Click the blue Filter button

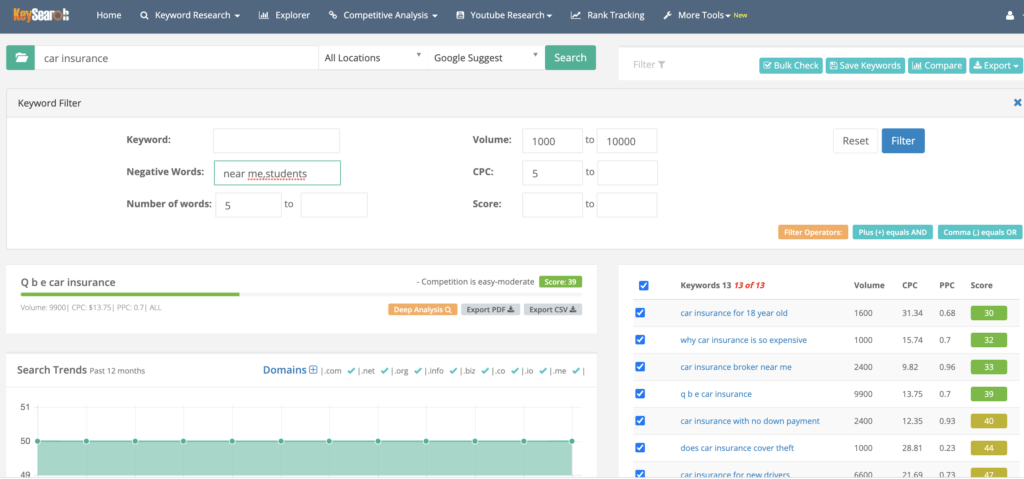click(903, 140)
